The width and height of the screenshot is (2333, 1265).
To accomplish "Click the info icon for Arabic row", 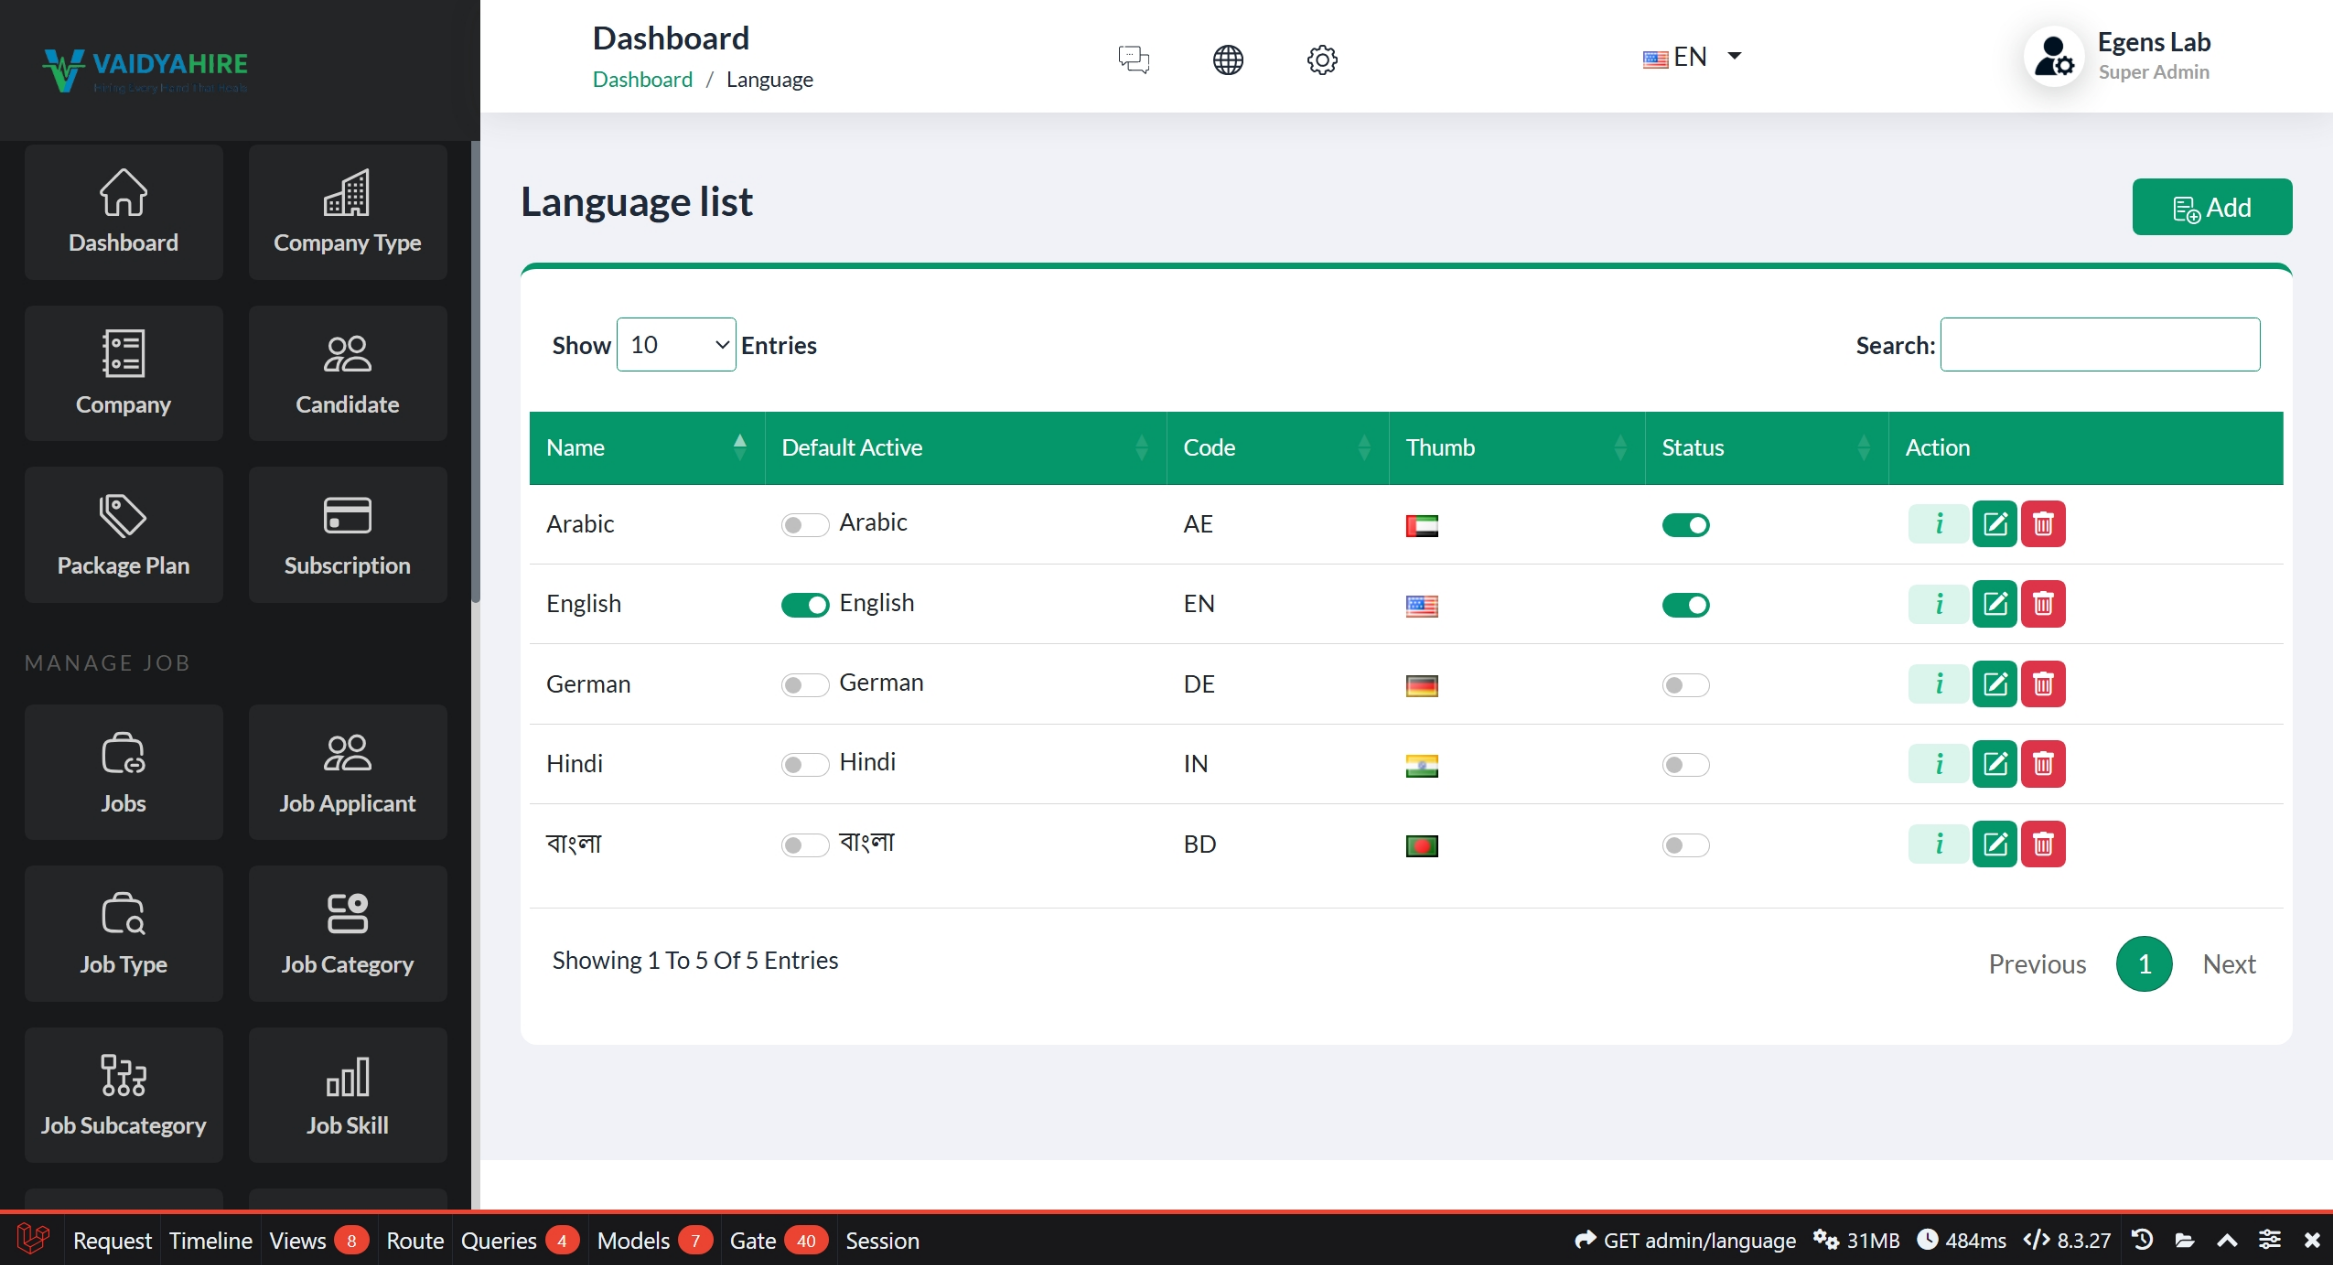I will tap(1938, 524).
